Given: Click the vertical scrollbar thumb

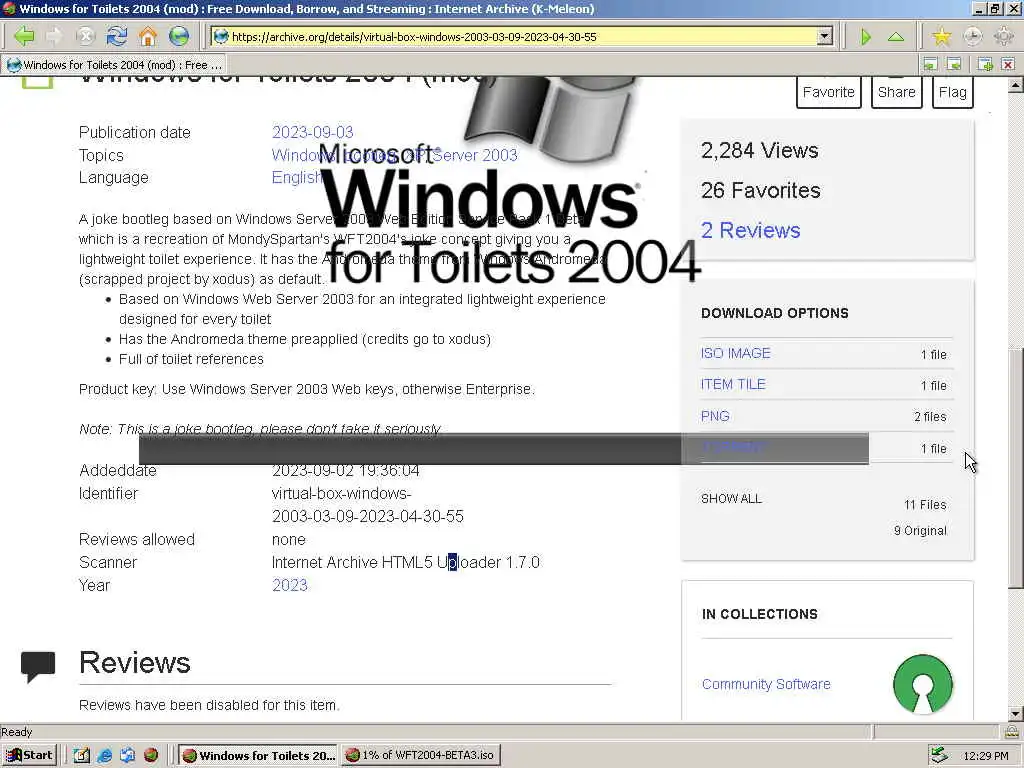Looking at the screenshot, I should [x=1015, y=468].
